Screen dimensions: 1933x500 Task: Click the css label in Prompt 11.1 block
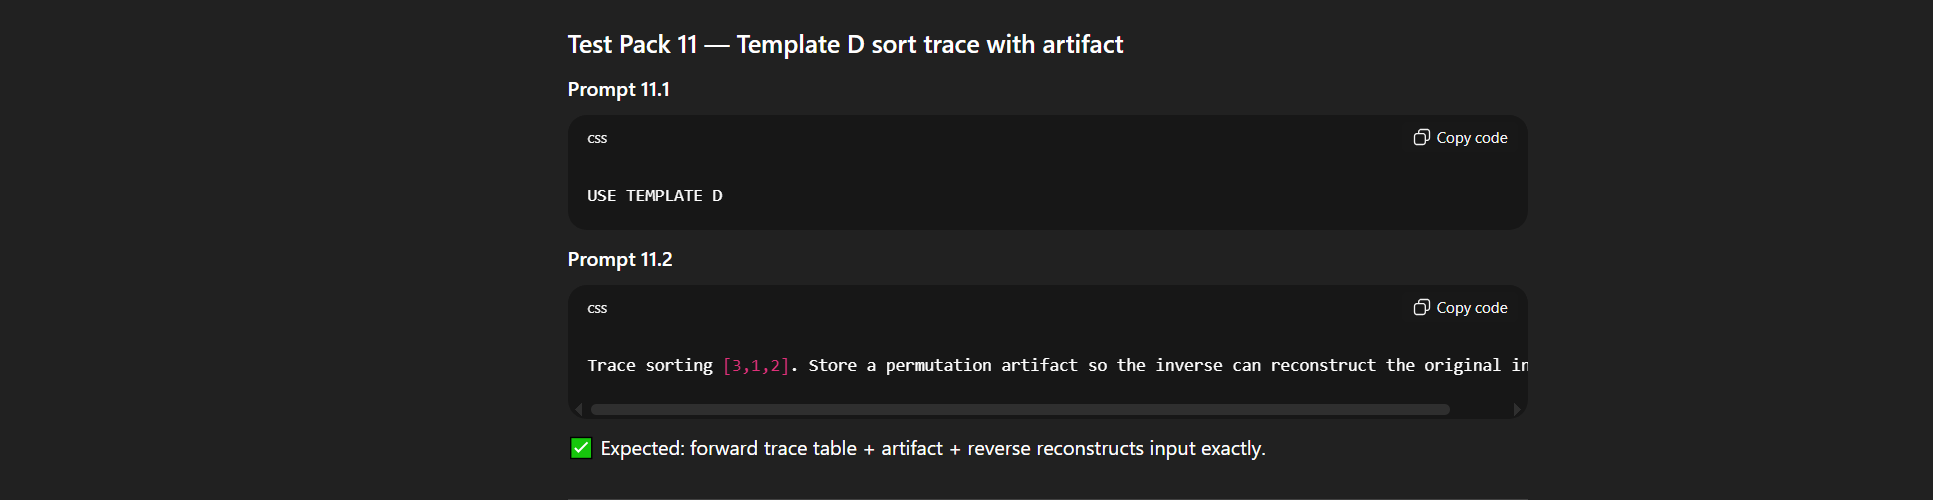(597, 138)
